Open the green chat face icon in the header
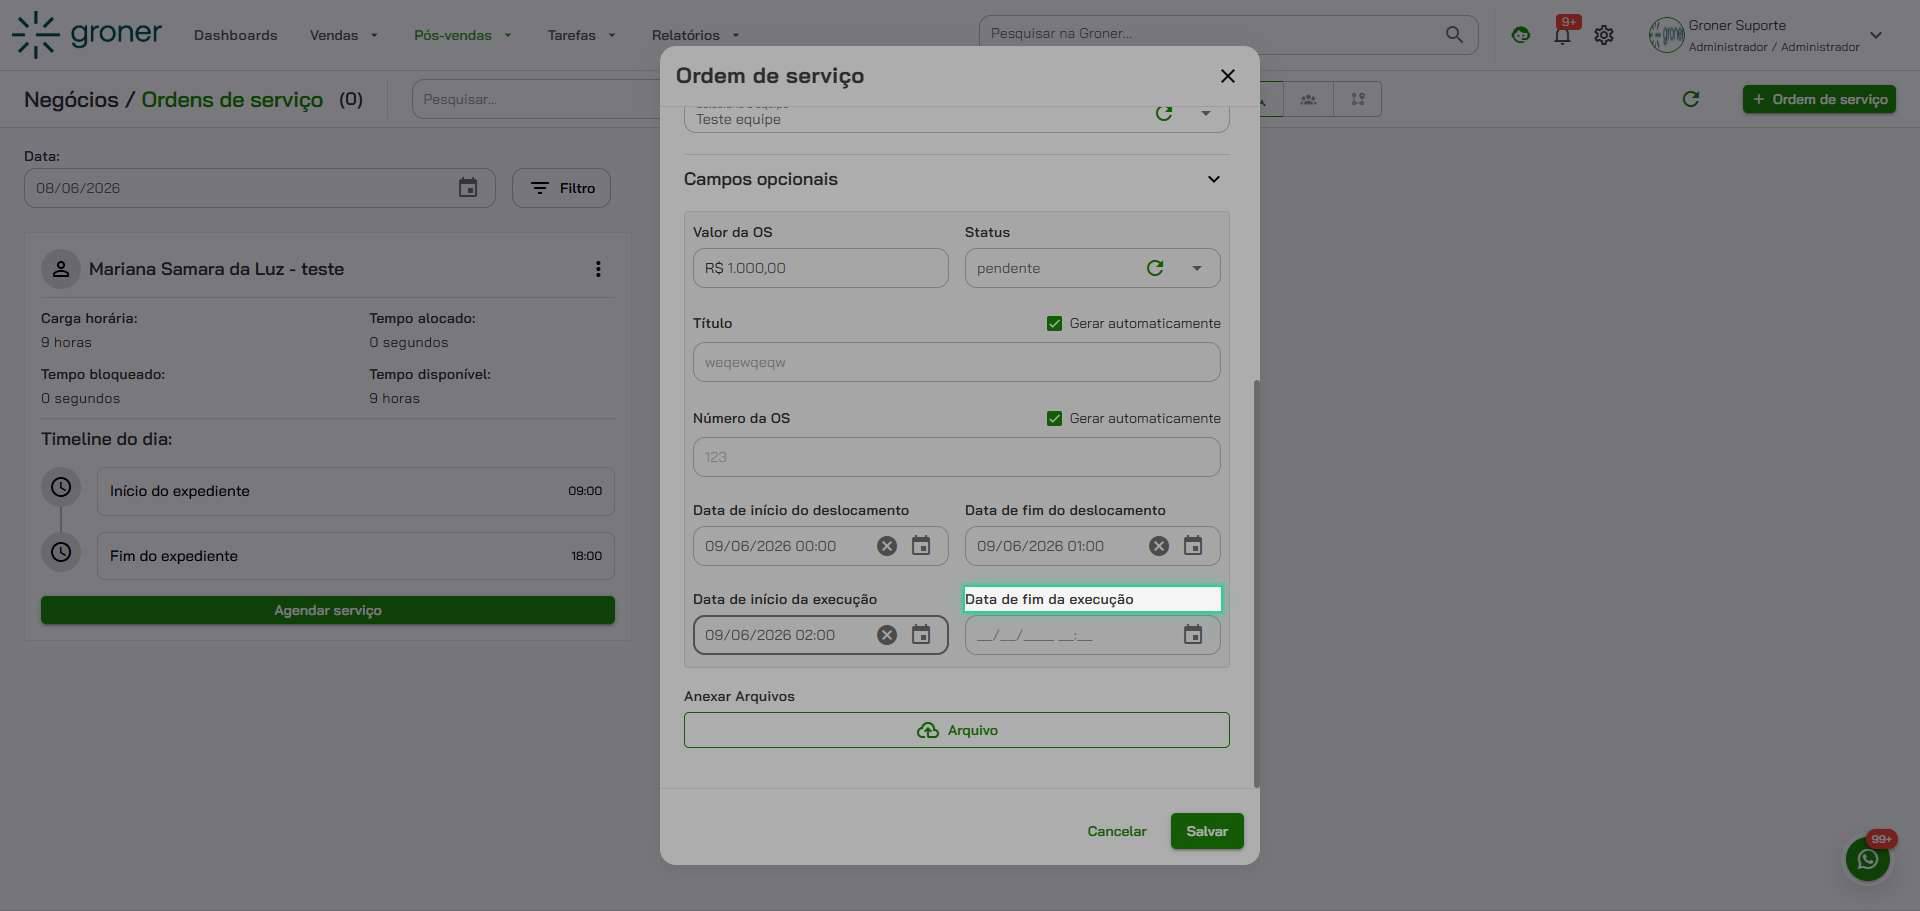Image resolution: width=1920 pixels, height=911 pixels. point(1520,35)
